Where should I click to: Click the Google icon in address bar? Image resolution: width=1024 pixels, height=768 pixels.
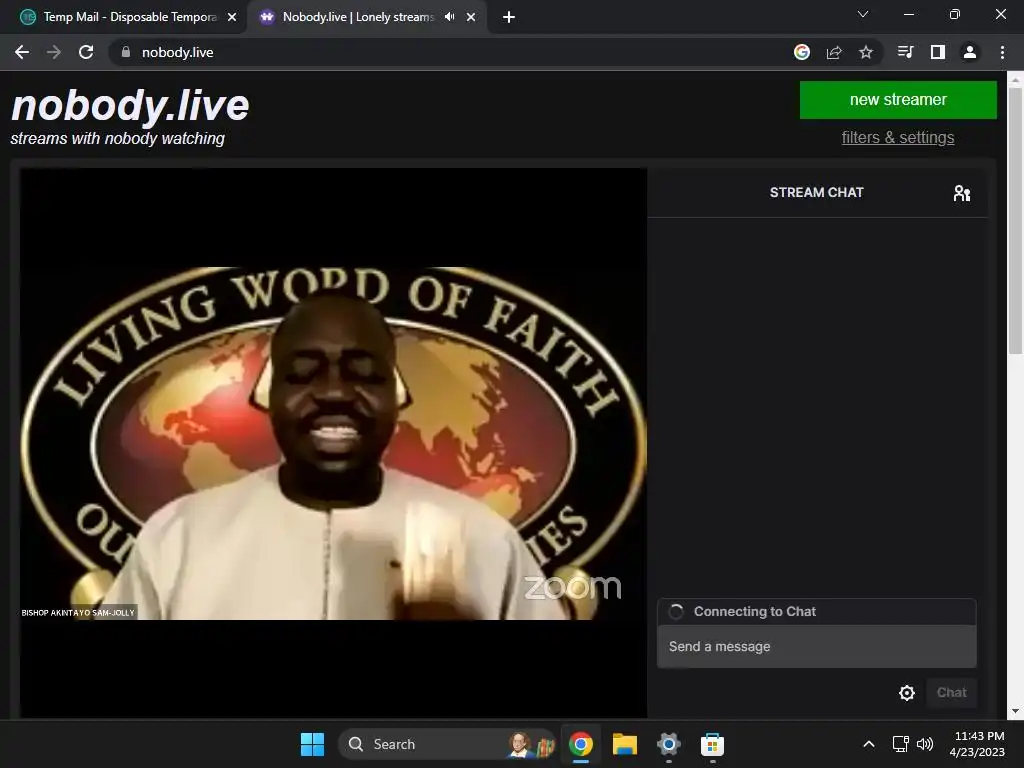802,52
